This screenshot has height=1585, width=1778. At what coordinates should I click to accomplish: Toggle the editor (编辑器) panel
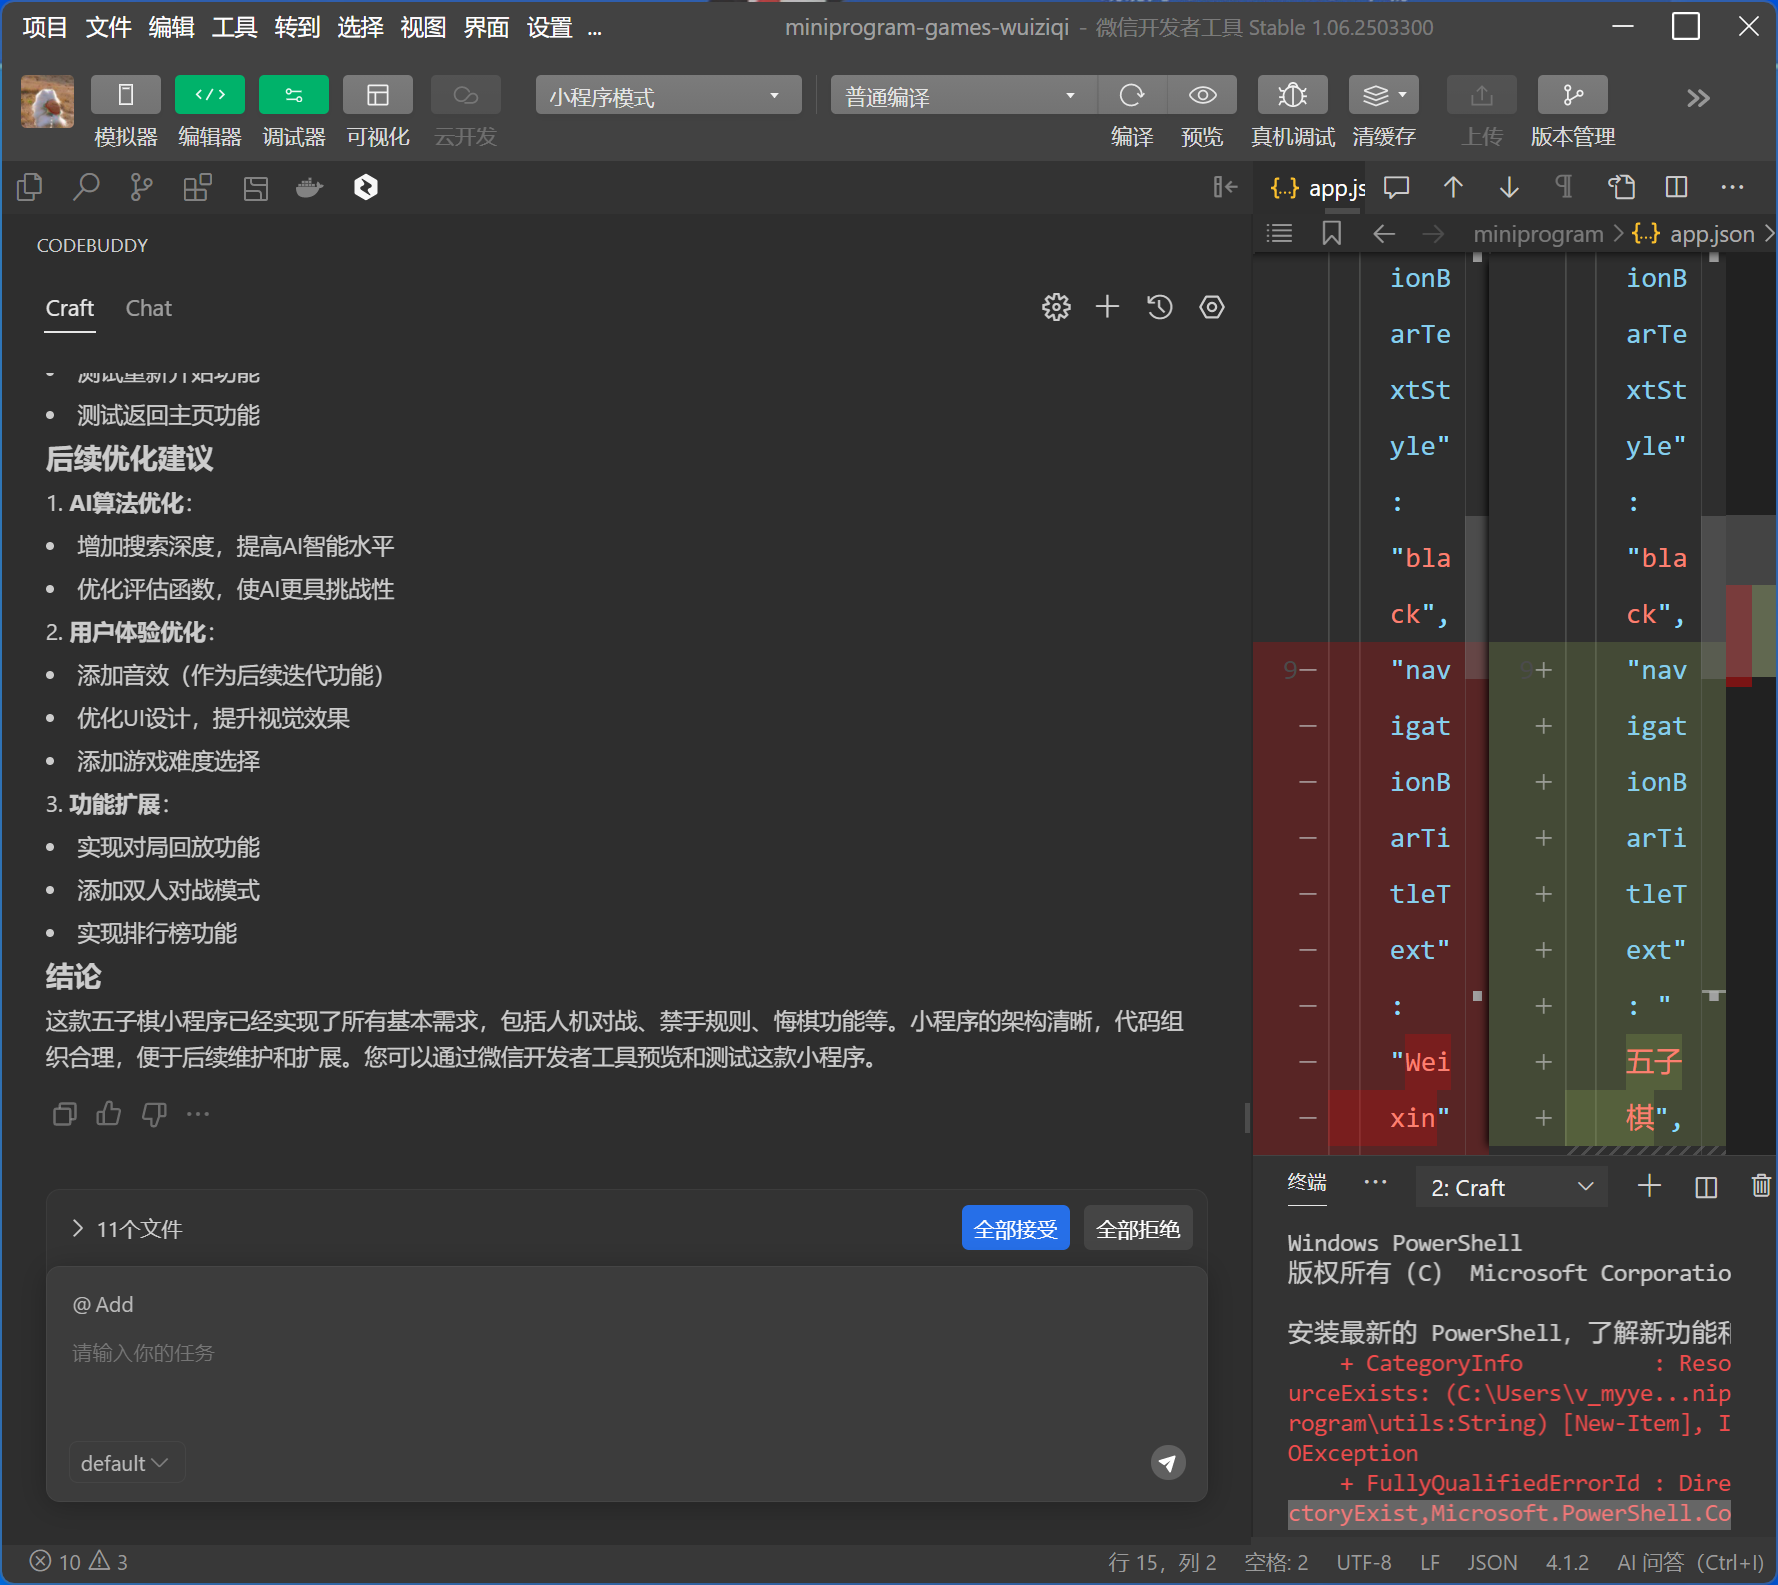point(210,96)
